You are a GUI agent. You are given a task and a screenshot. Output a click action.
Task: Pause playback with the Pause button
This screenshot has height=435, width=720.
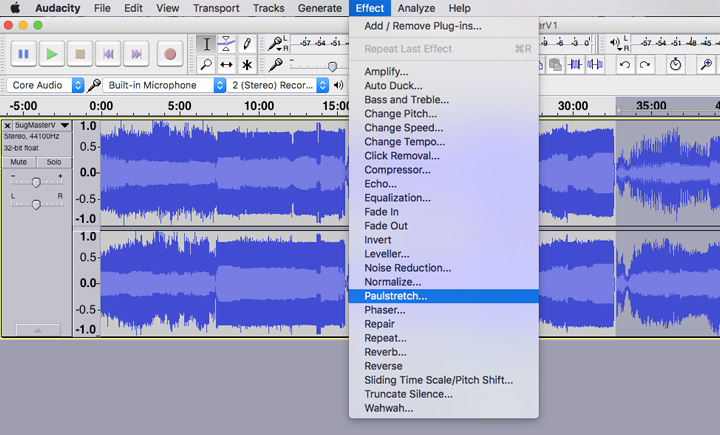[23, 54]
